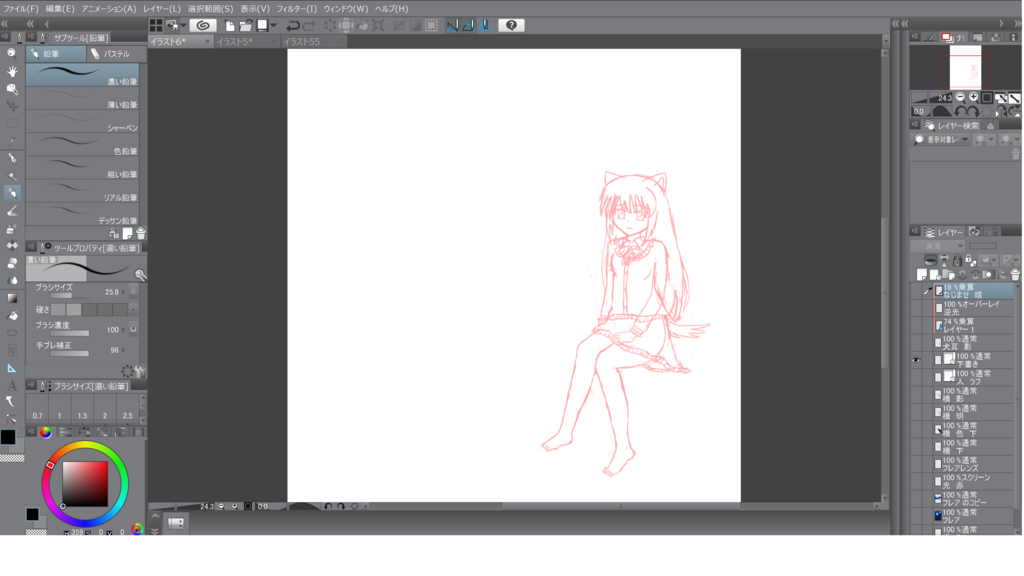Switch to the イラスト55 canvas tab

click(x=300, y=41)
